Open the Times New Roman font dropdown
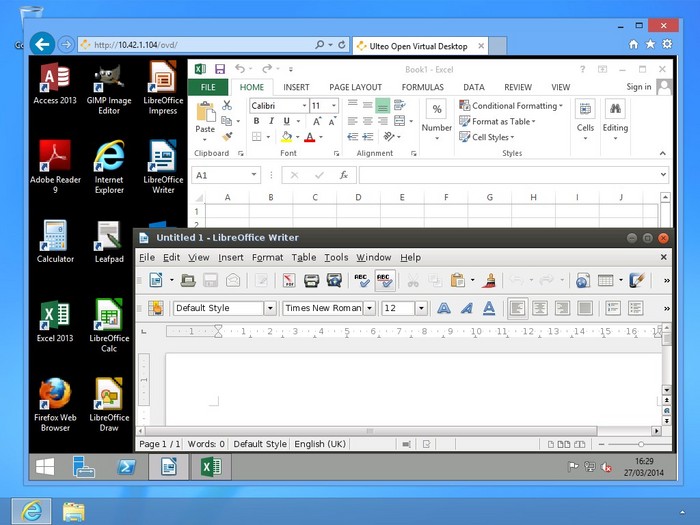Image resolution: width=700 pixels, height=525 pixels. tap(369, 308)
